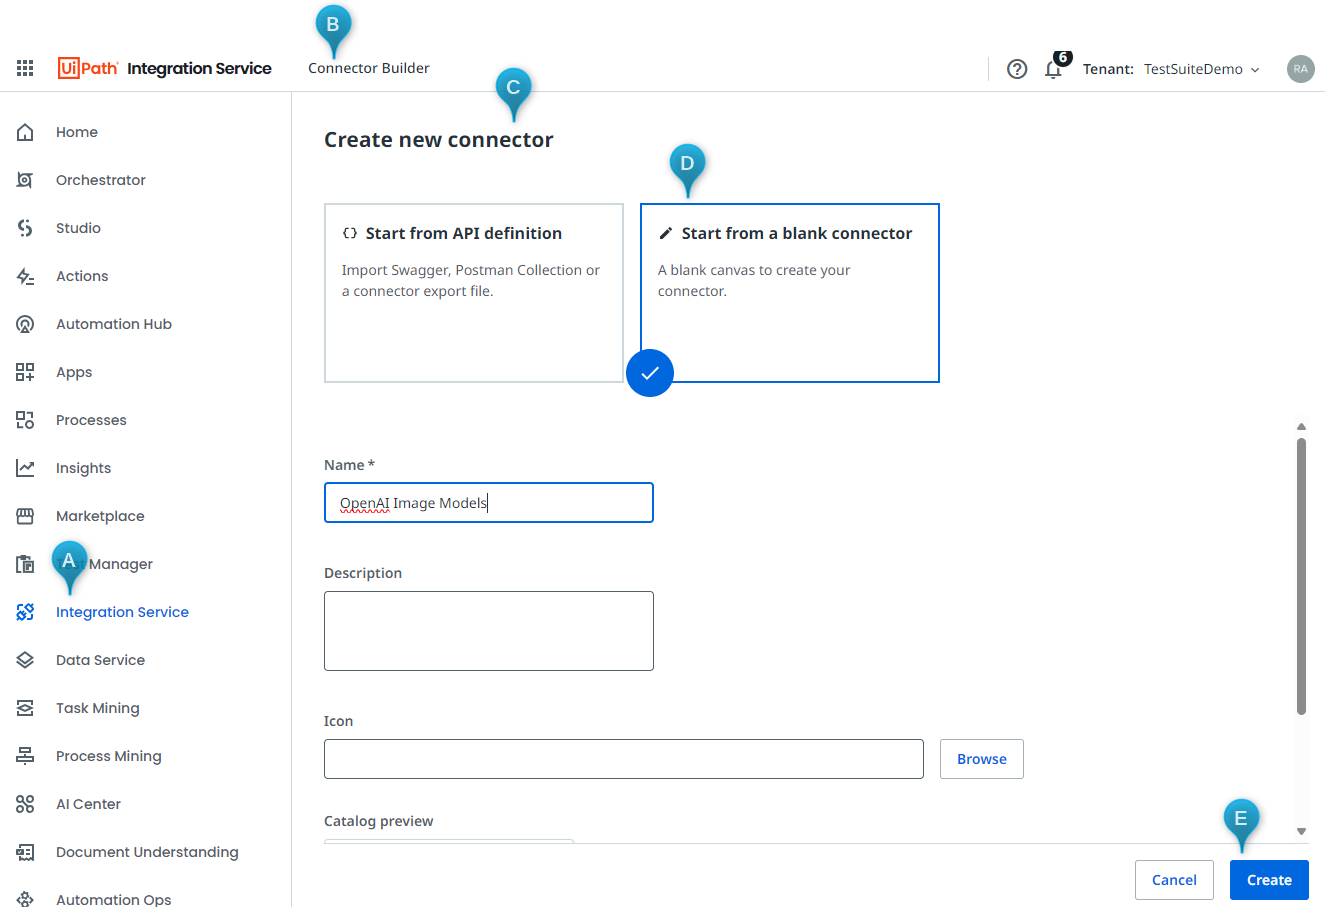The height and width of the screenshot is (907, 1325).
Task: Open Orchestrator from the sidebar
Action: tap(101, 180)
